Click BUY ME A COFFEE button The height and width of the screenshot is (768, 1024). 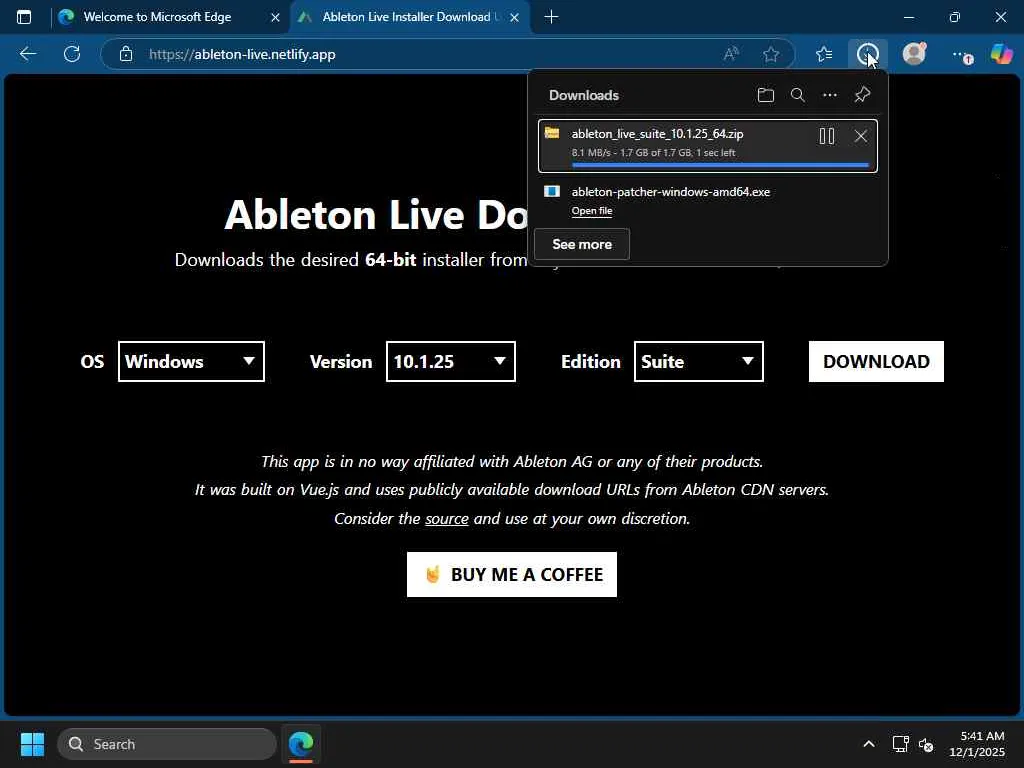[512, 575]
